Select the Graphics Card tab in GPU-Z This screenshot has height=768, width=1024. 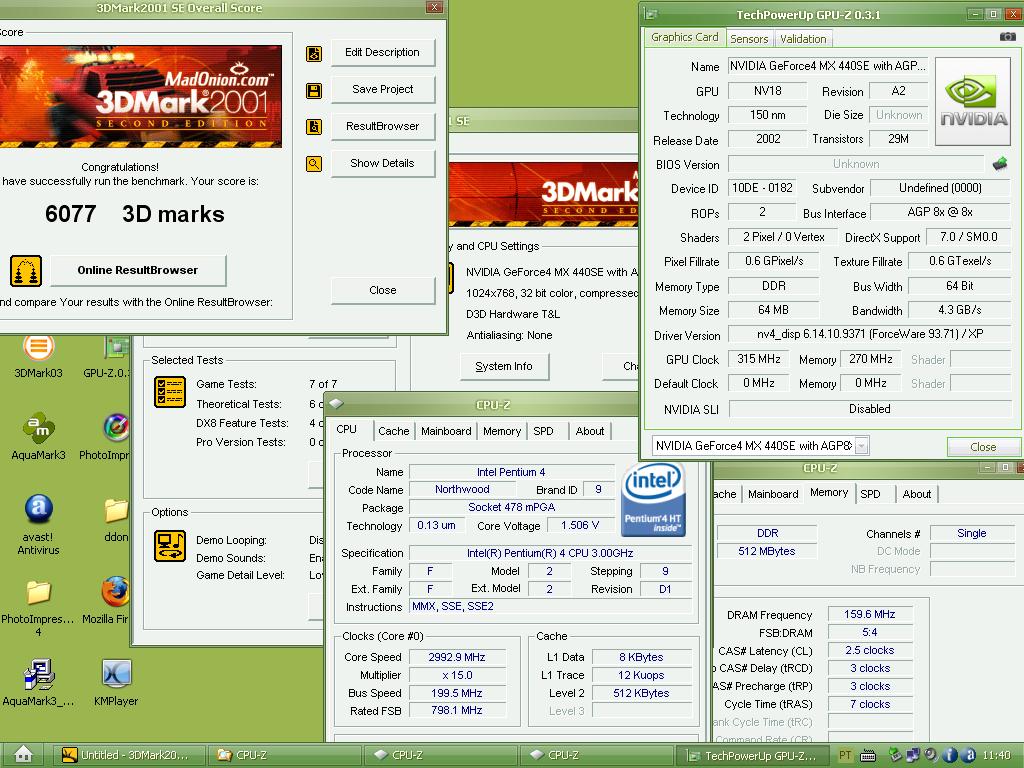click(684, 37)
